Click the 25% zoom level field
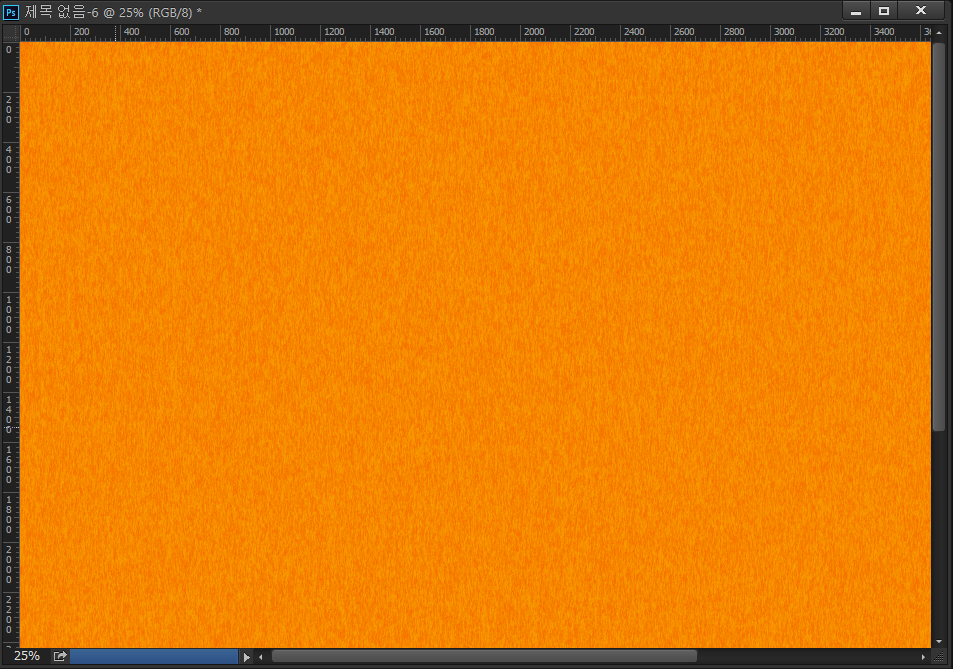The width and height of the screenshot is (953, 669). [27, 656]
